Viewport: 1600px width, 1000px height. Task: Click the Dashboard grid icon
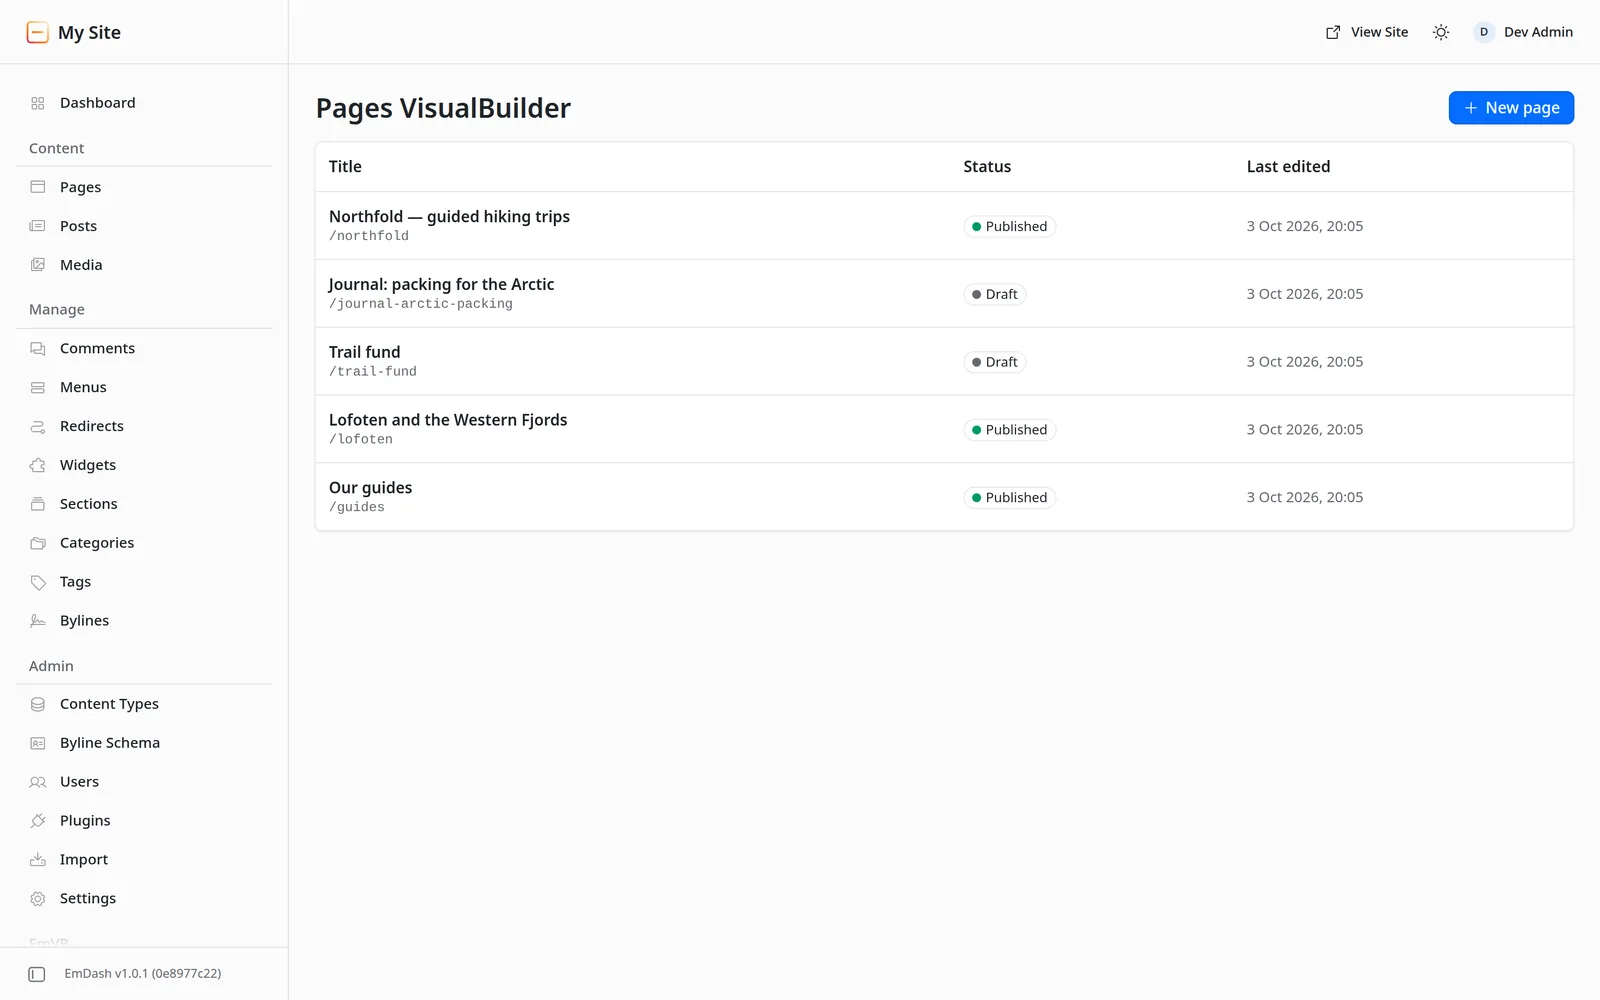pos(38,103)
